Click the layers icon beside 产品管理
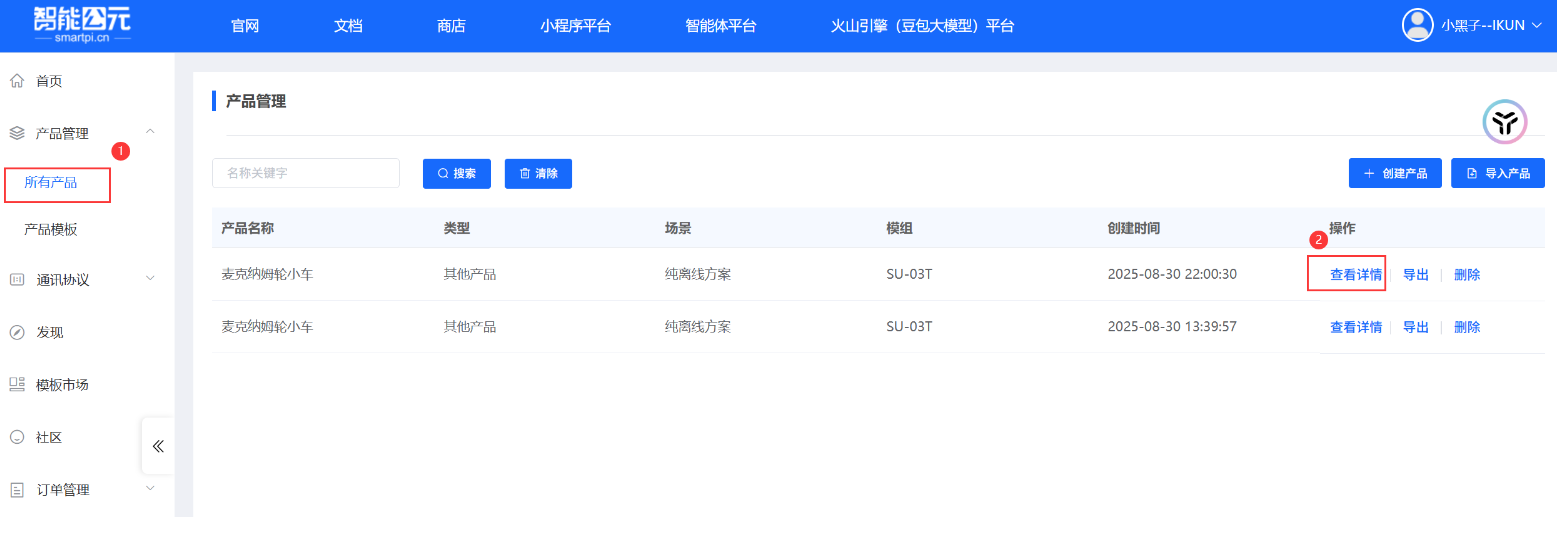The height and width of the screenshot is (545, 1557). tap(17, 133)
